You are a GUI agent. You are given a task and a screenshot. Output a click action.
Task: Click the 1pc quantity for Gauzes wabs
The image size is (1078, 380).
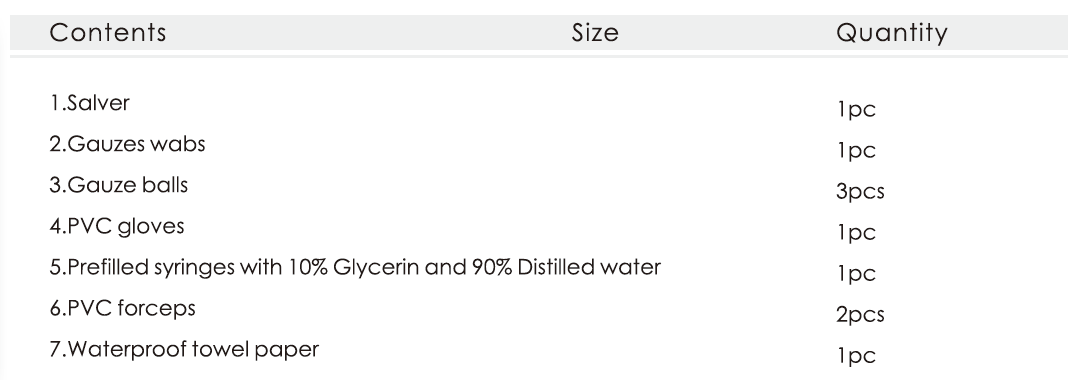856,150
